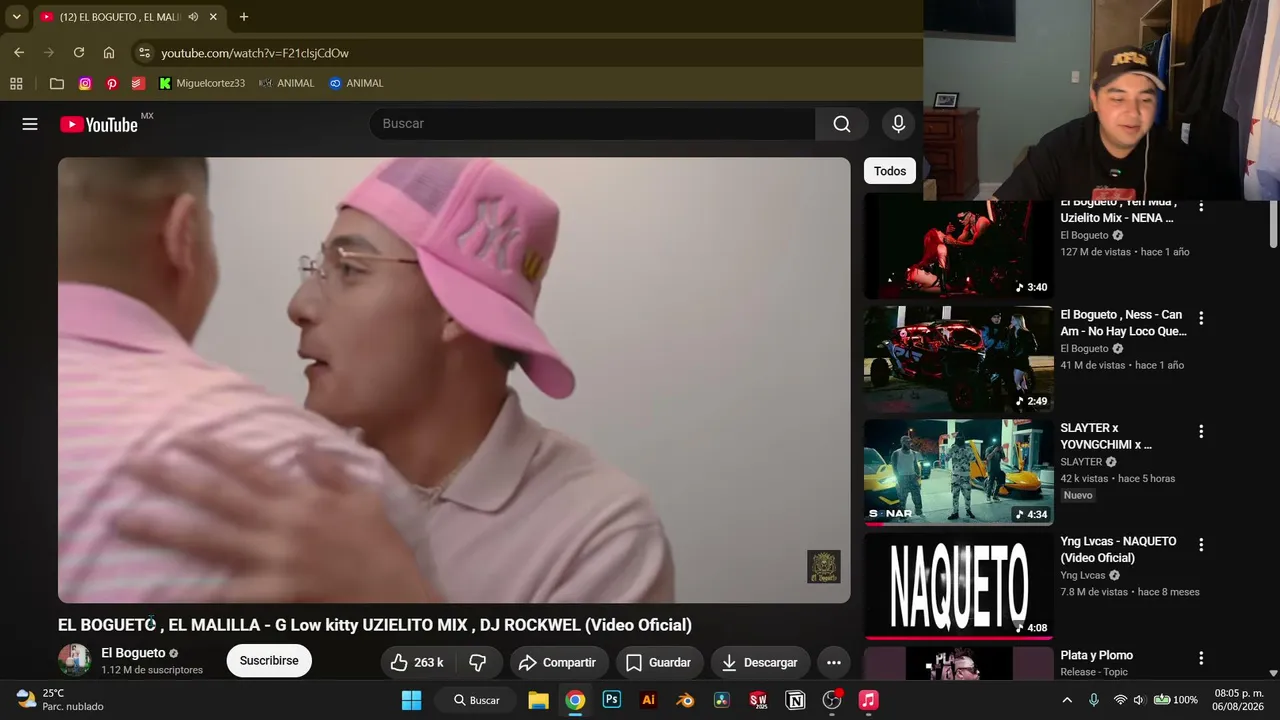
Task: Mute the tab using its audio icon
Action: (193, 17)
